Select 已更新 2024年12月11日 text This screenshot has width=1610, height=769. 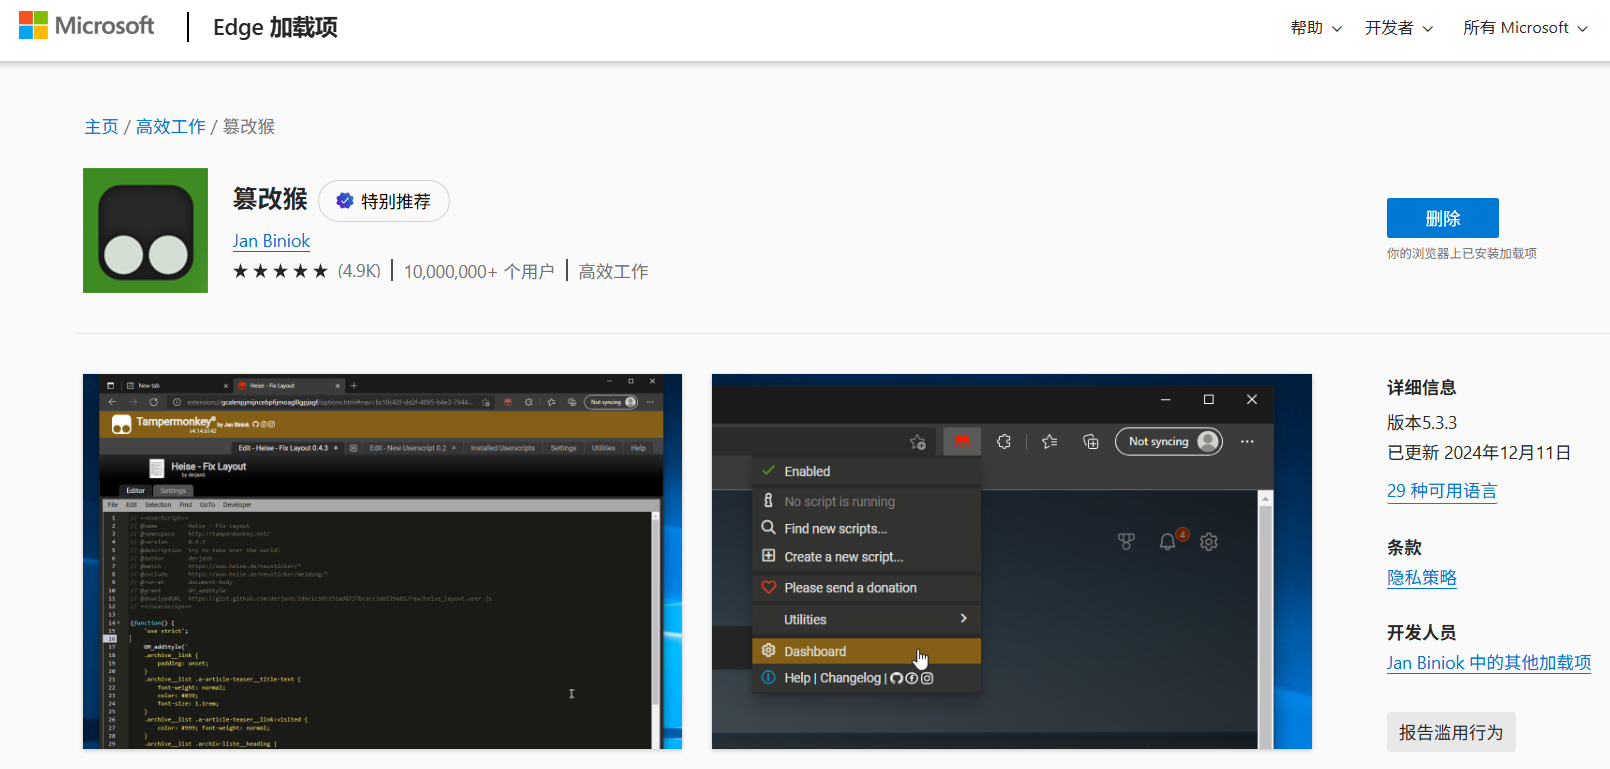[x=1478, y=453]
